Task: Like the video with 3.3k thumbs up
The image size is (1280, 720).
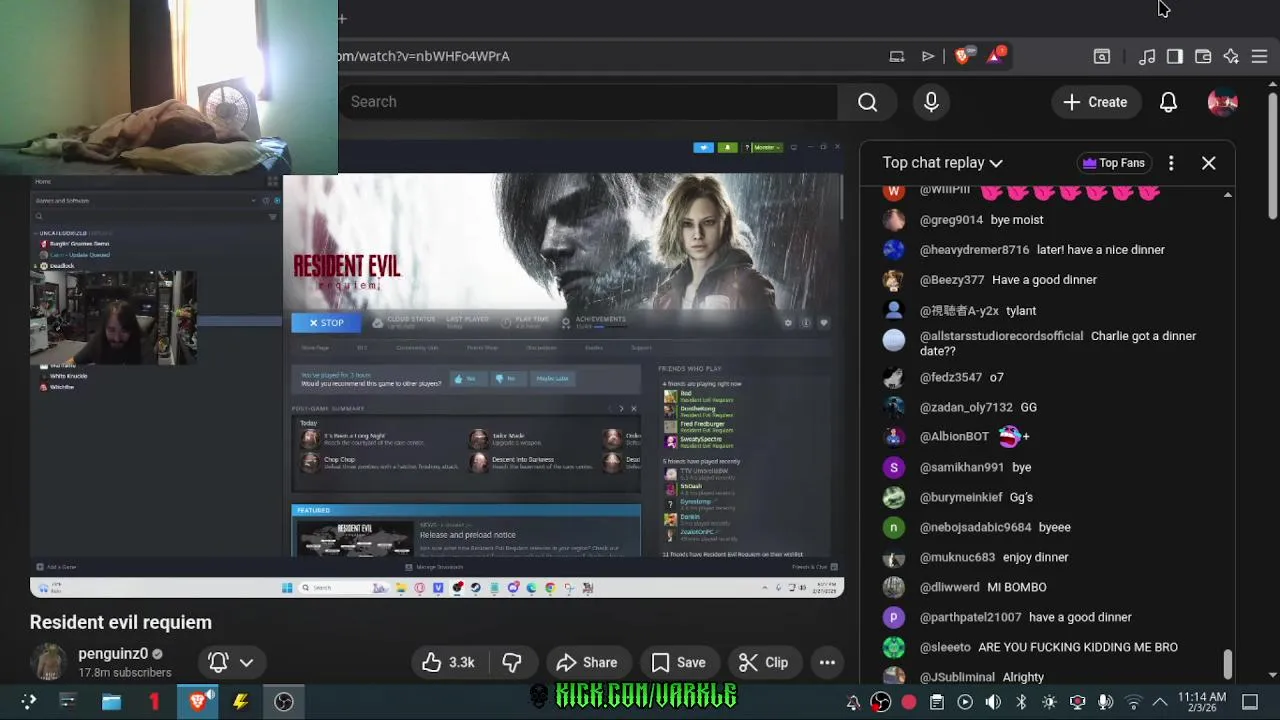Action: click(x=448, y=662)
